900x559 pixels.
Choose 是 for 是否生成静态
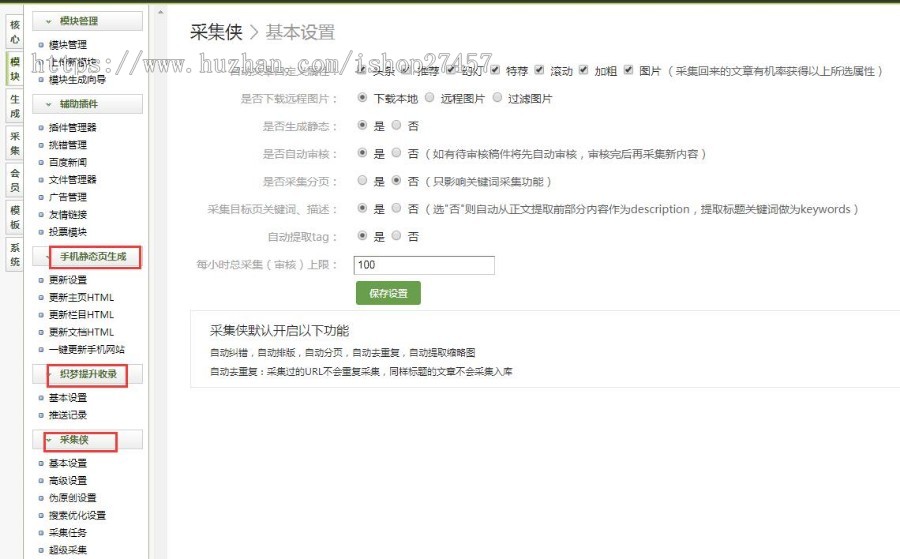point(362,125)
